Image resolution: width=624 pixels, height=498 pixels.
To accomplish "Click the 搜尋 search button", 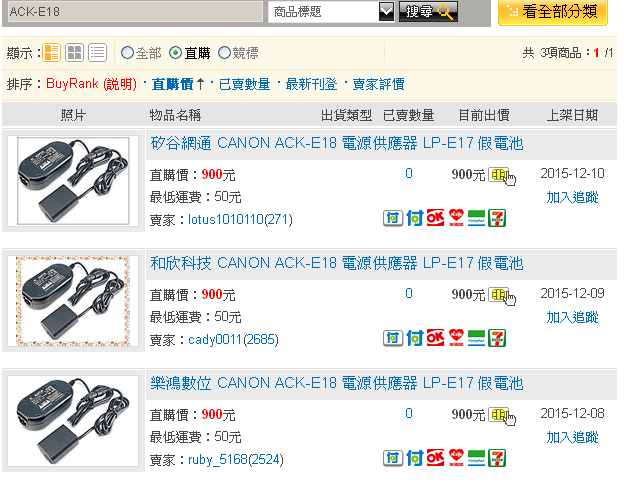I will click(x=428, y=12).
